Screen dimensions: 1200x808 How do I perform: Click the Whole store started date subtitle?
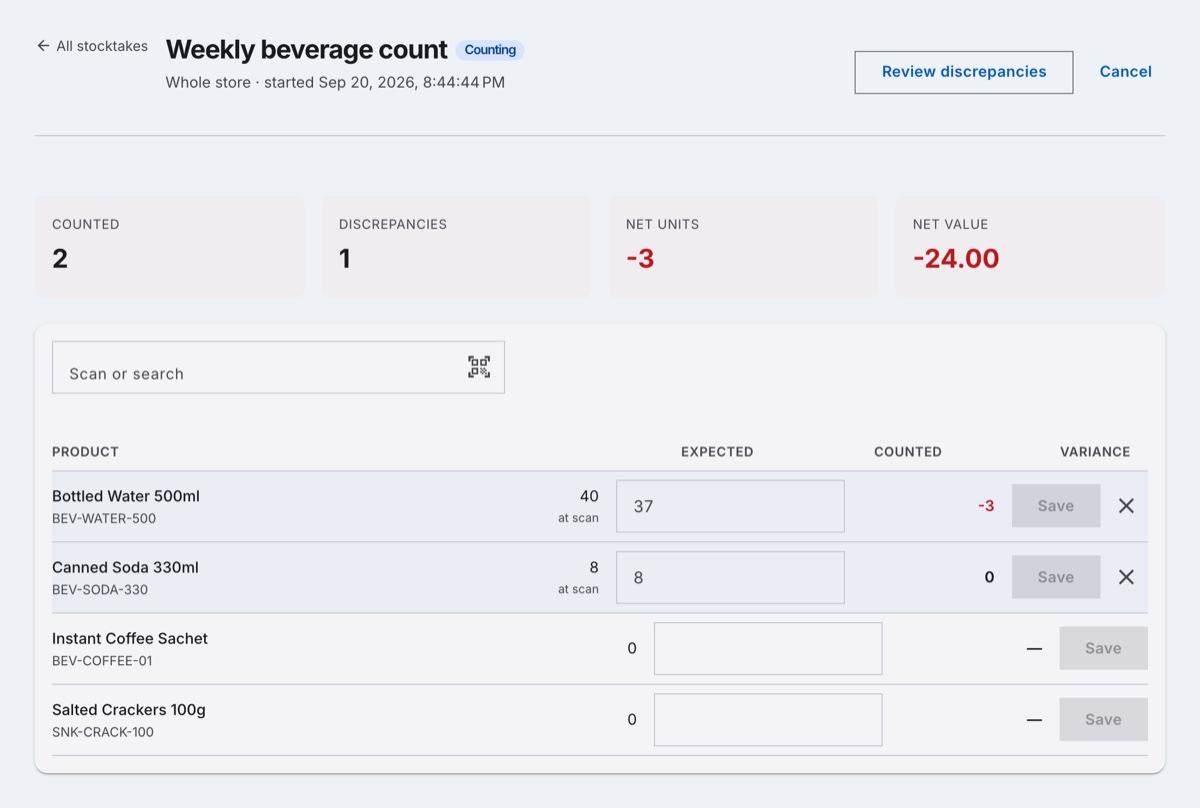tap(335, 82)
